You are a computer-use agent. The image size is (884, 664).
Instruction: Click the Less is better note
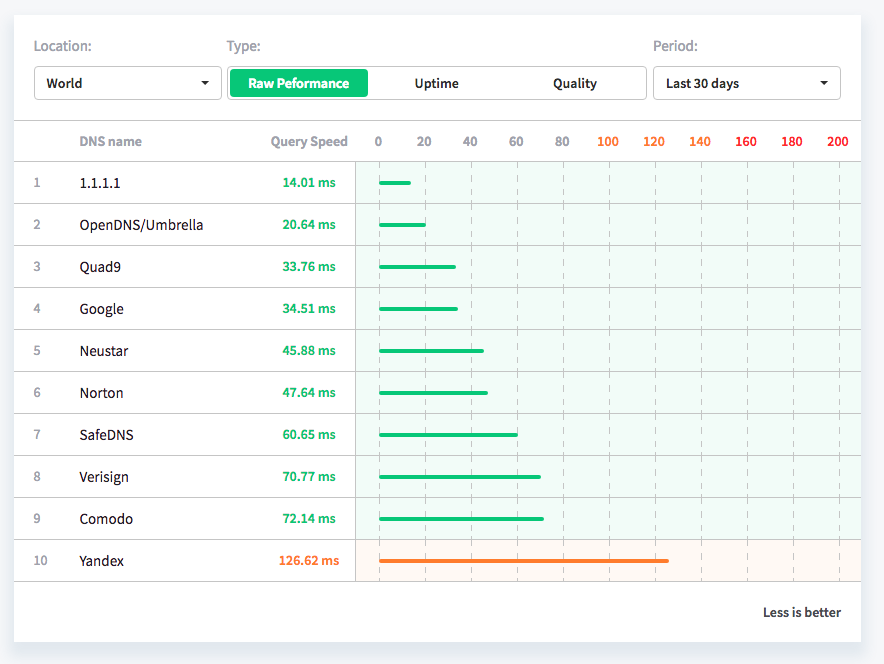tap(802, 612)
